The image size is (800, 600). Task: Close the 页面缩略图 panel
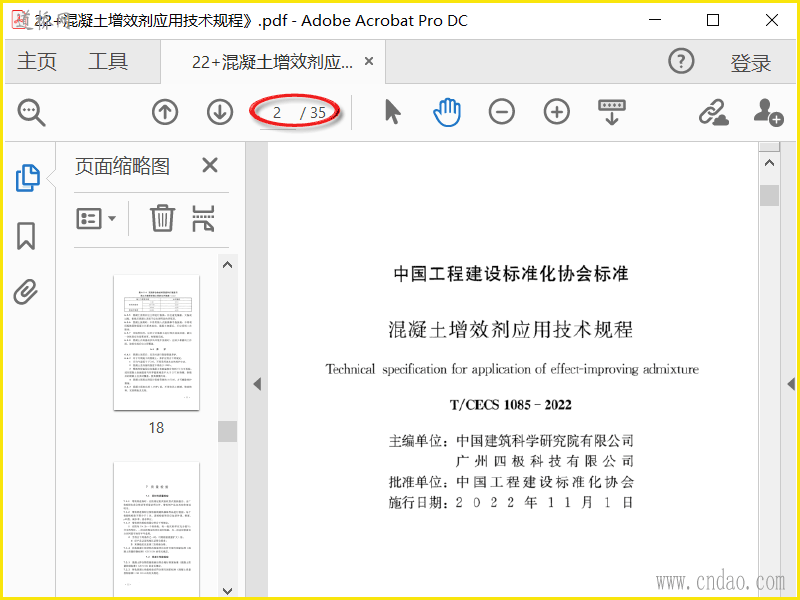click(210, 165)
